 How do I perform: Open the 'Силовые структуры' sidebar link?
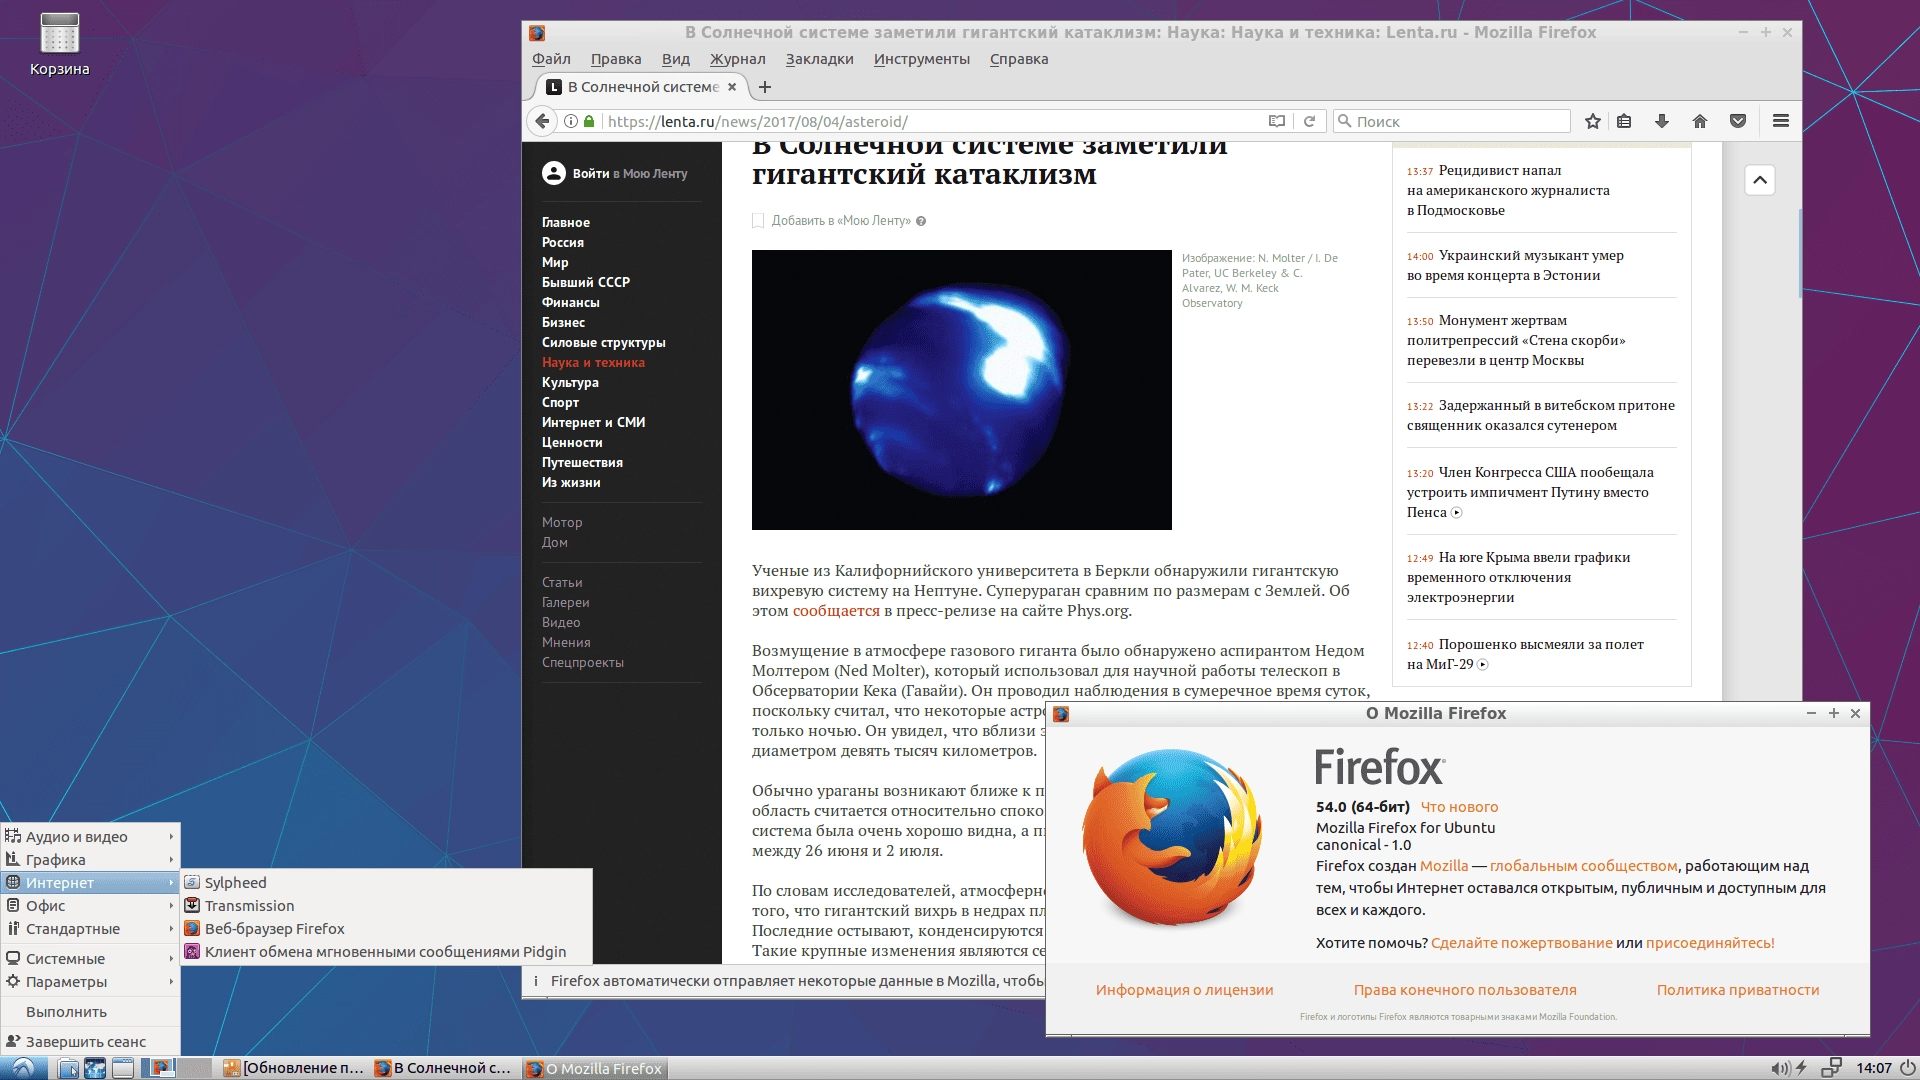pyautogui.click(x=603, y=342)
